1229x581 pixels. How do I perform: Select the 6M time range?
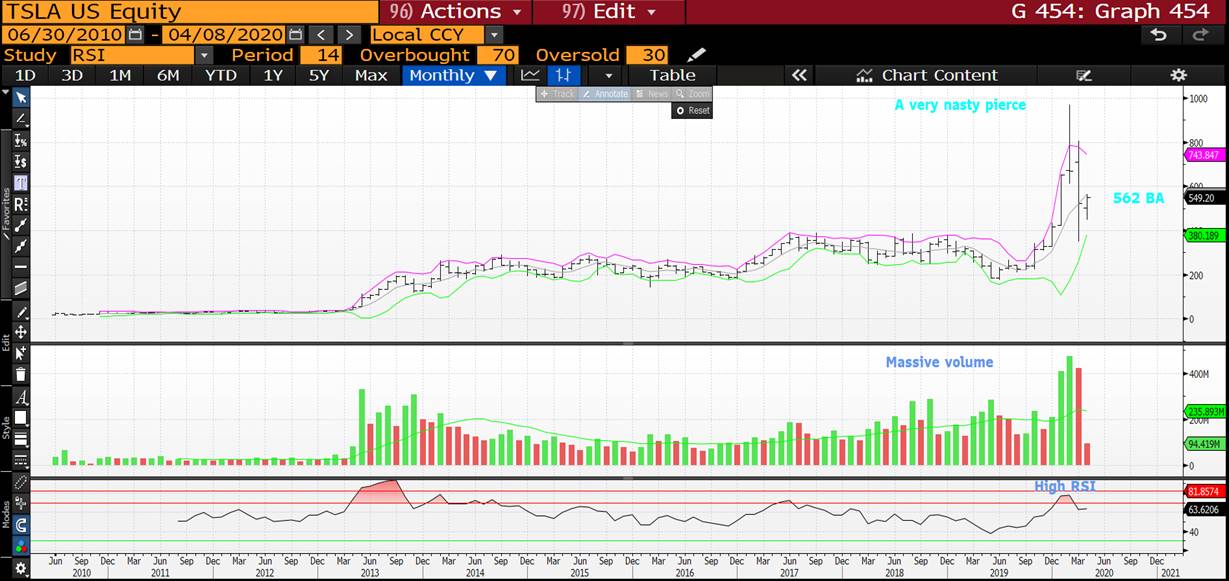[168, 75]
